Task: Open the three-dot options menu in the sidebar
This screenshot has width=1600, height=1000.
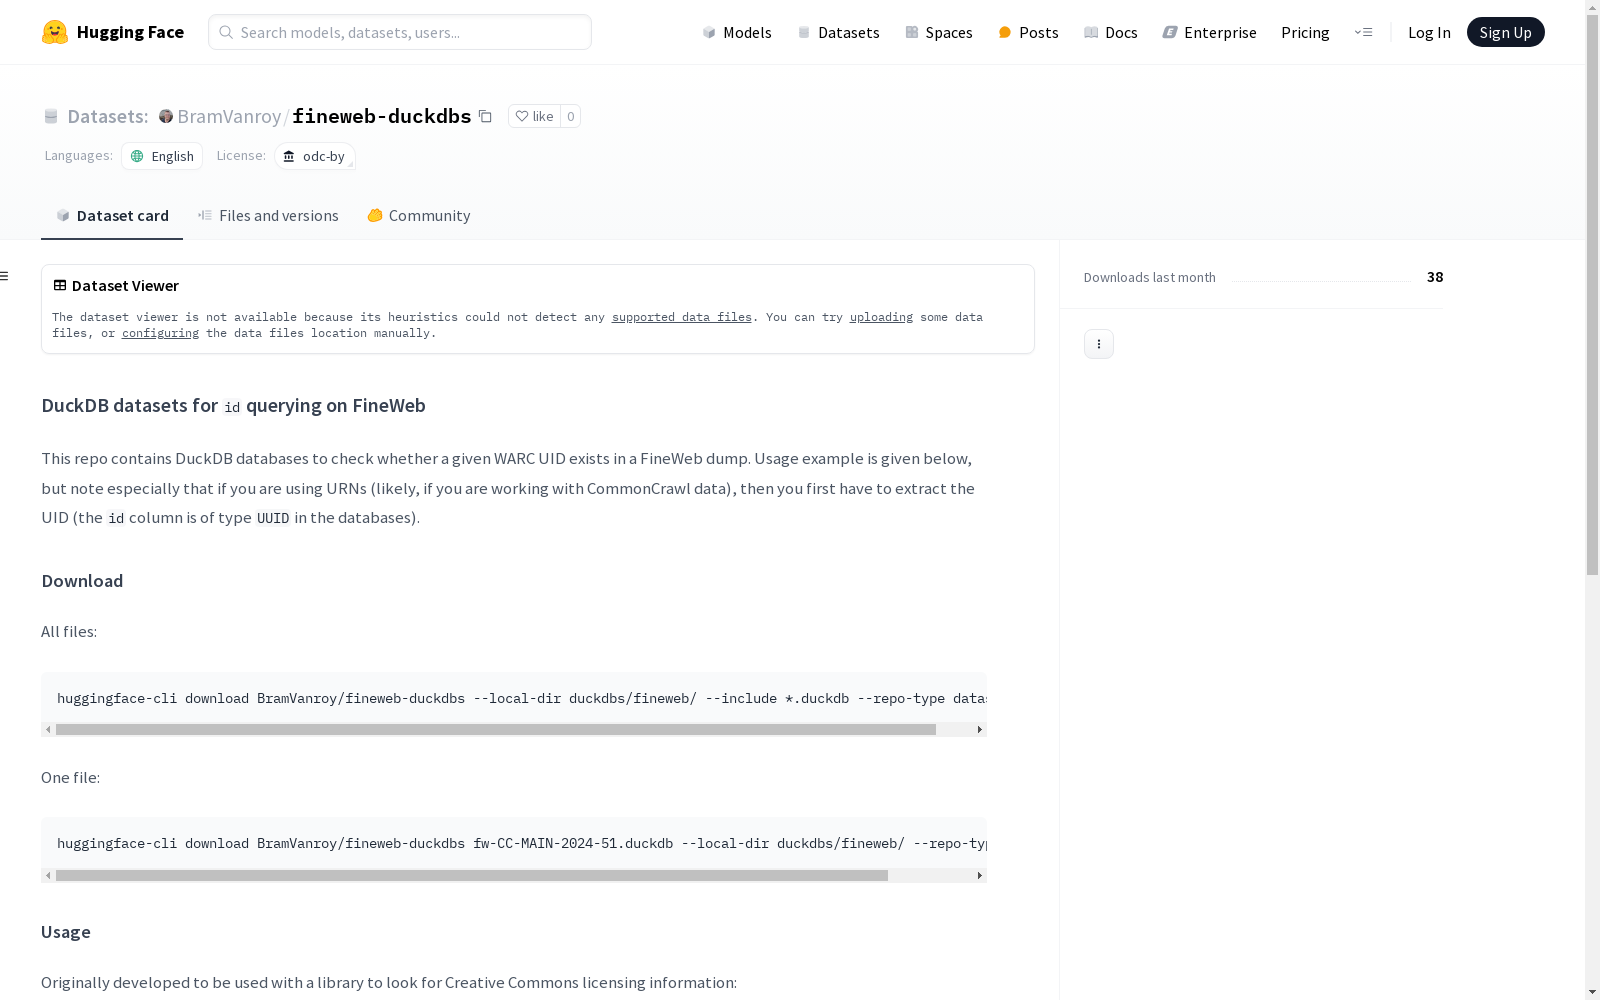Action: tap(1099, 344)
